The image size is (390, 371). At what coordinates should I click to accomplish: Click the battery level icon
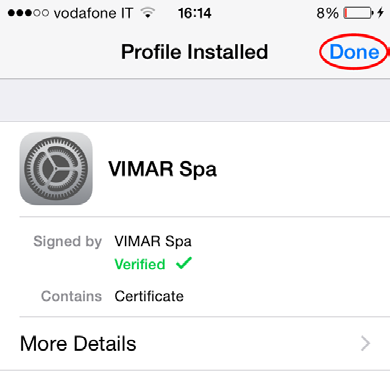click(358, 13)
